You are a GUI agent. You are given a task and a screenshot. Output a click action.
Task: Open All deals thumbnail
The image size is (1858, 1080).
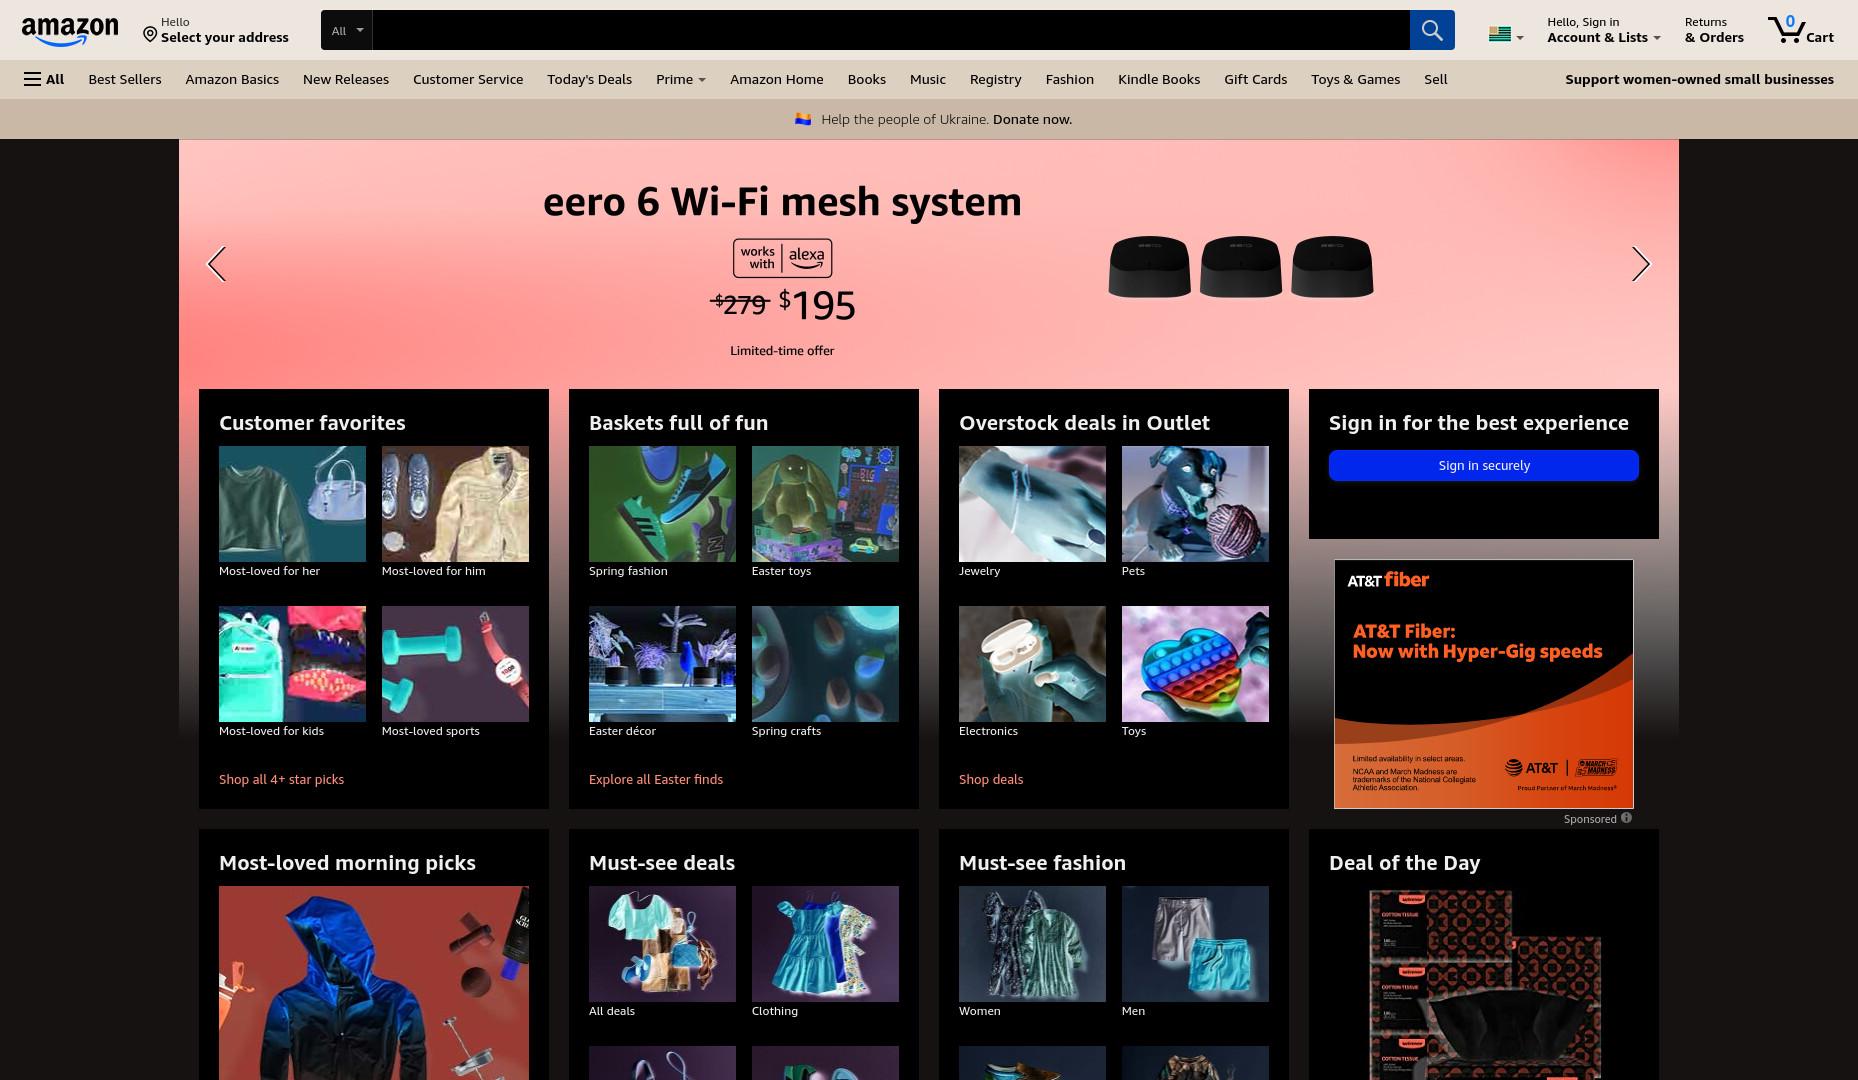pyautogui.click(x=662, y=944)
